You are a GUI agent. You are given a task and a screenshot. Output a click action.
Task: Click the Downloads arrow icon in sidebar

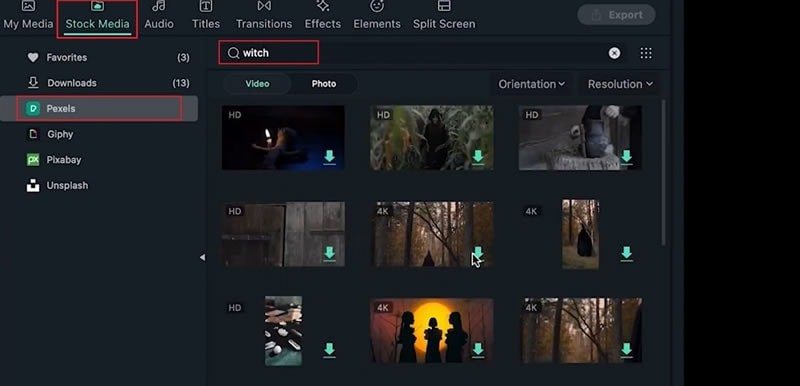point(33,83)
